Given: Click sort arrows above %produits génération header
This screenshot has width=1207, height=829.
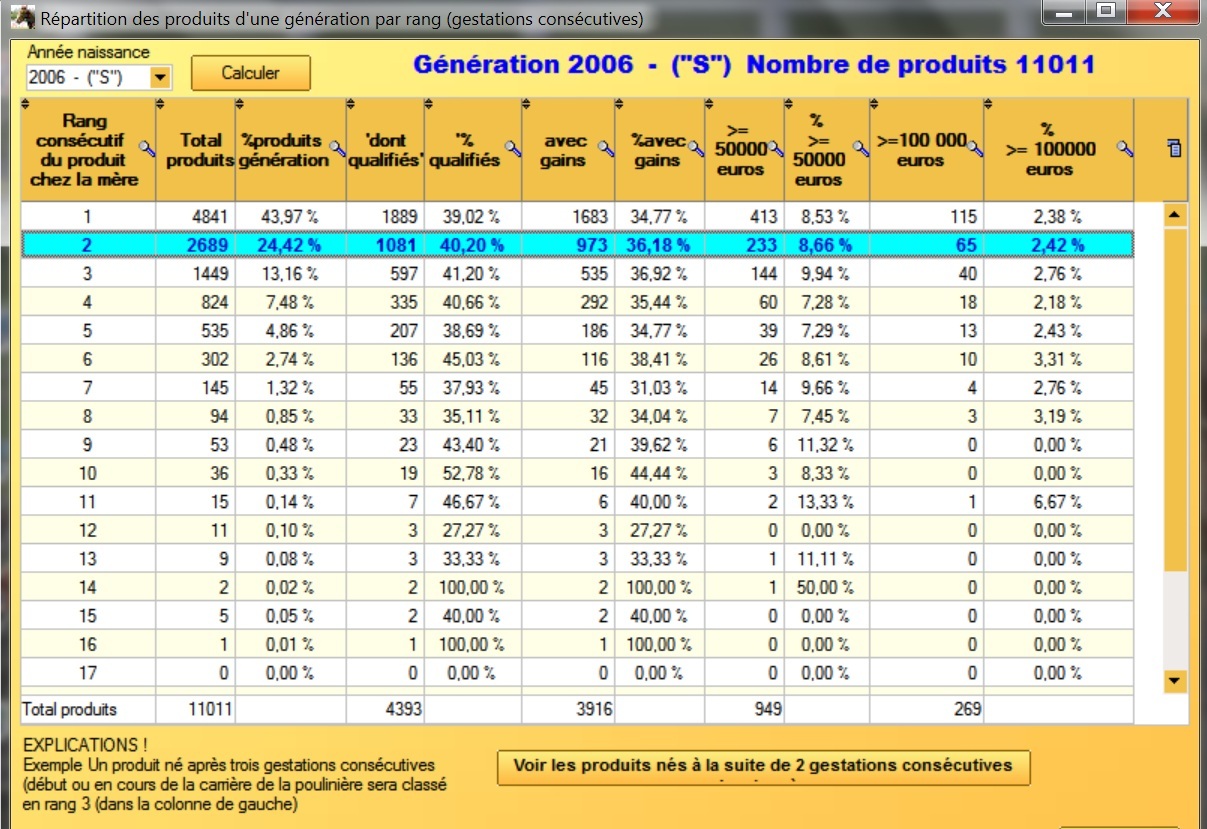Looking at the screenshot, I should pos(240,103).
